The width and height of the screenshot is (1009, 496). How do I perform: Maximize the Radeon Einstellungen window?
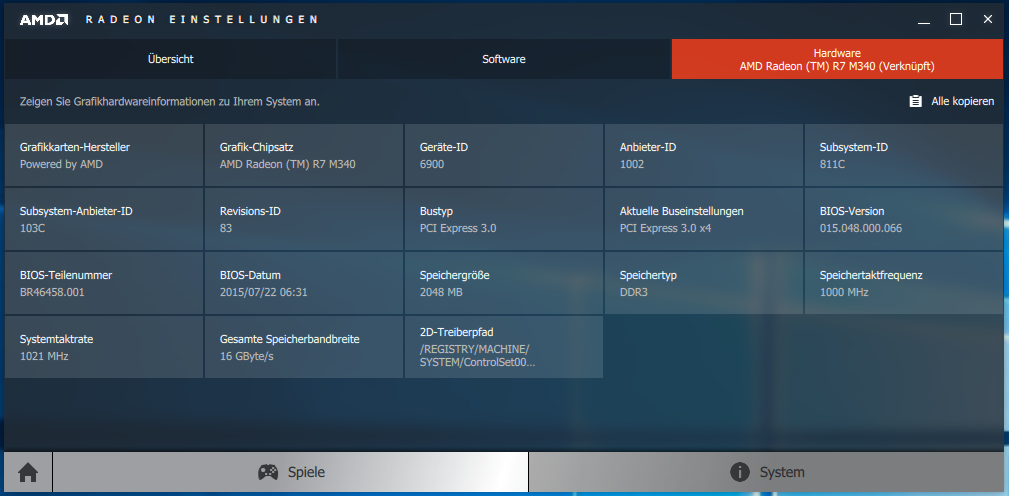point(956,19)
